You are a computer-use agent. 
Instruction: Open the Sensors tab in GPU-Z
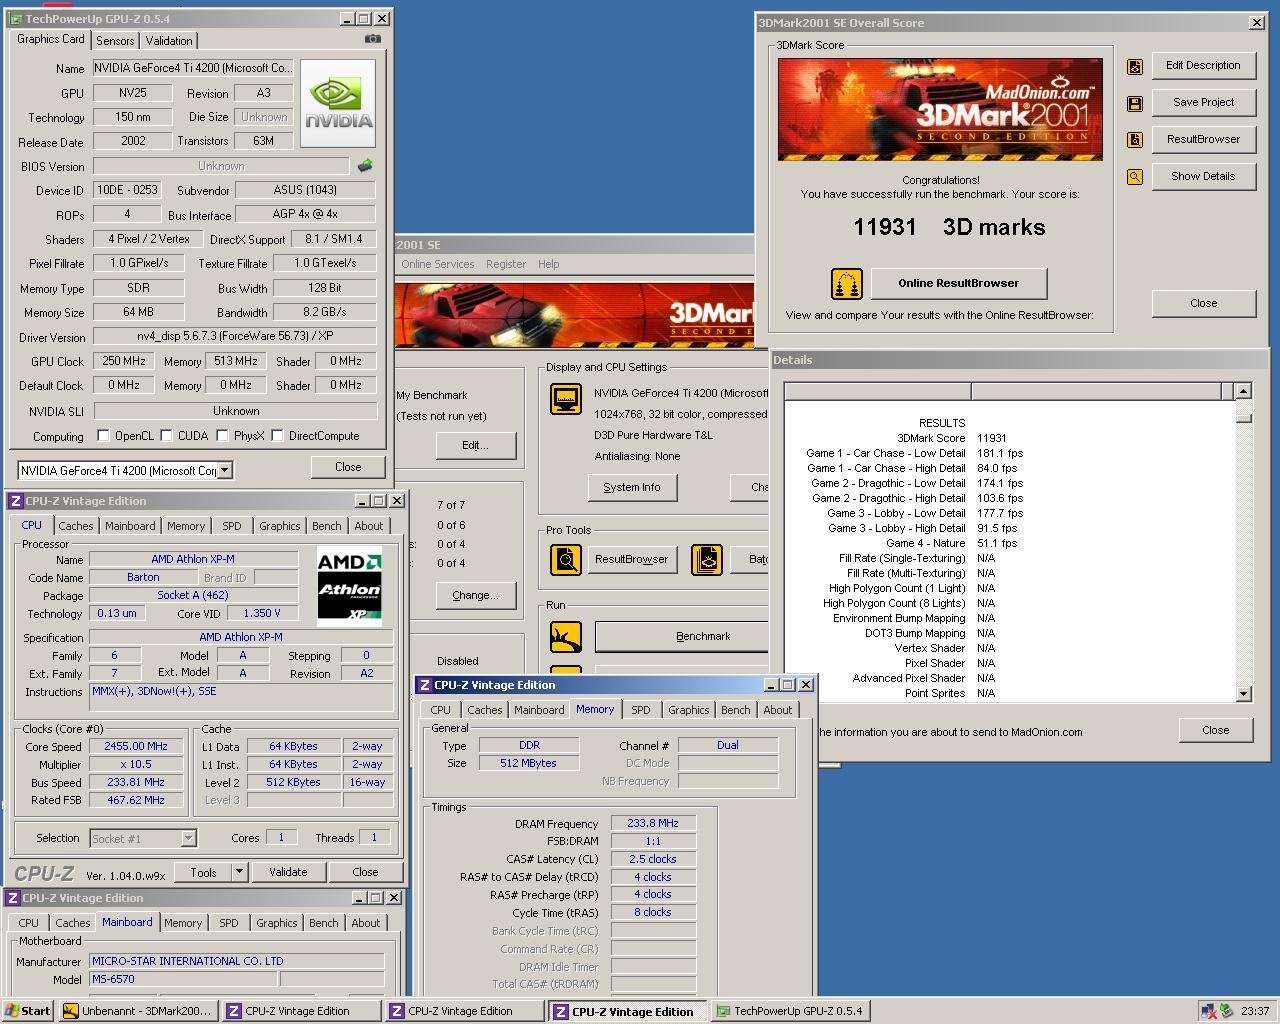115,41
